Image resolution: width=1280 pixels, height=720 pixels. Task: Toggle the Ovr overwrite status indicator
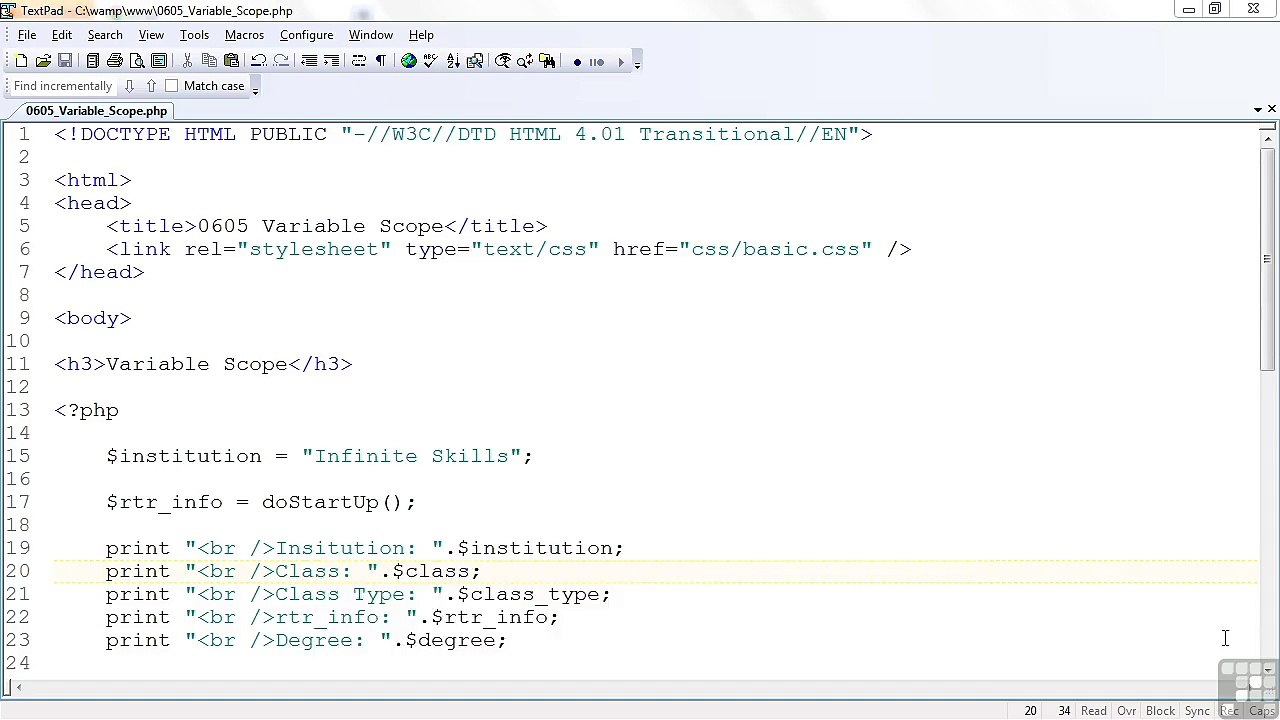click(1127, 711)
